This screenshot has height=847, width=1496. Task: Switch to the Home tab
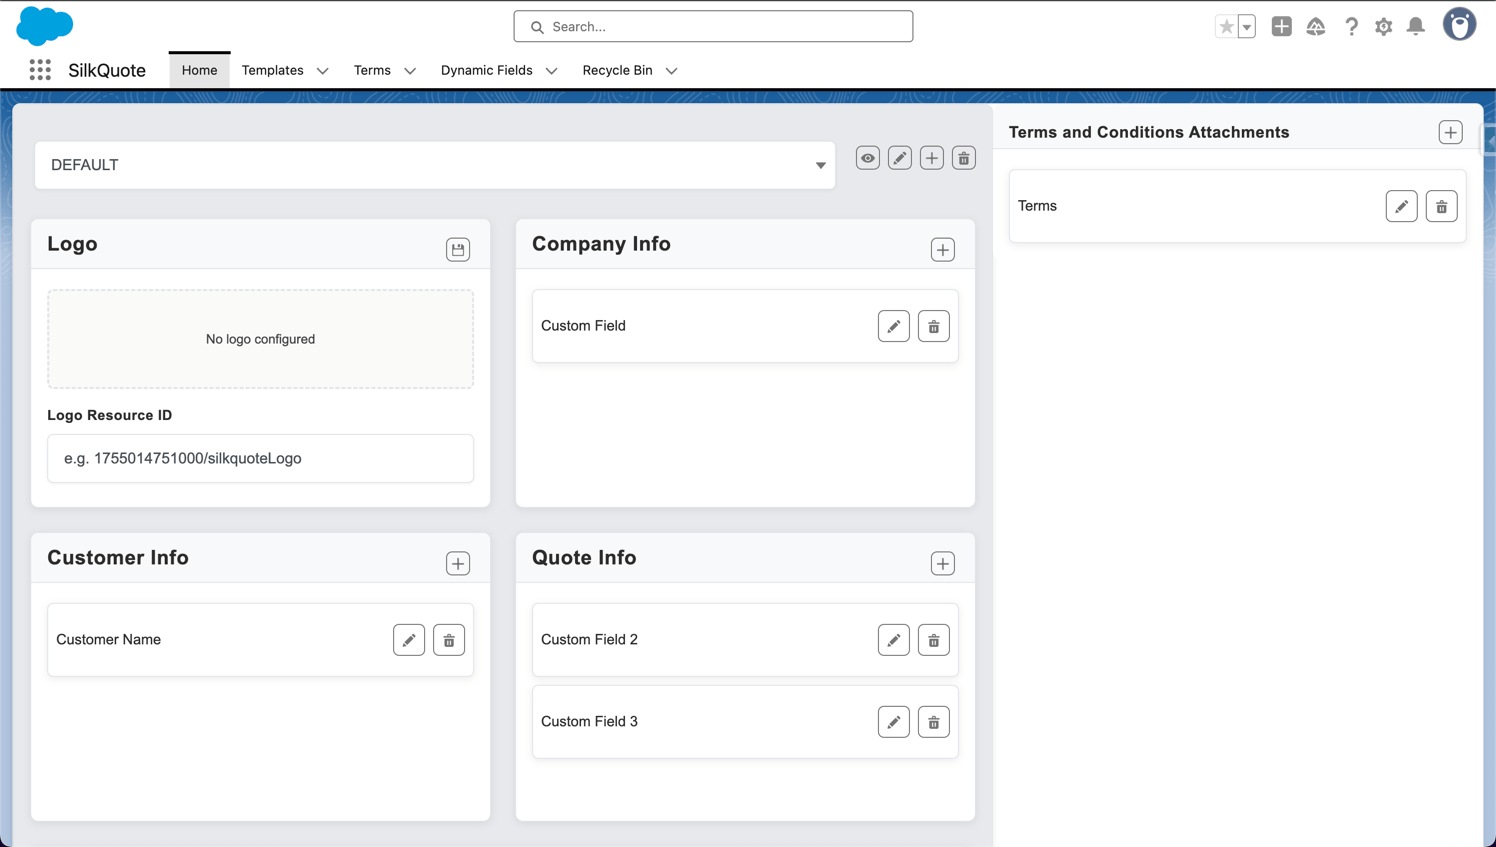pyautogui.click(x=199, y=70)
